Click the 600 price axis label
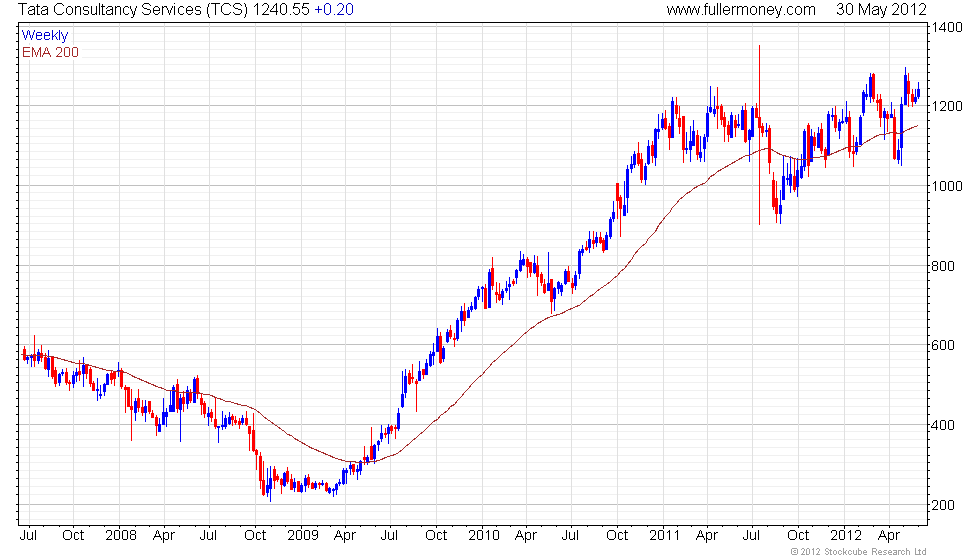Screen dimensions: 980x560 click(943, 345)
